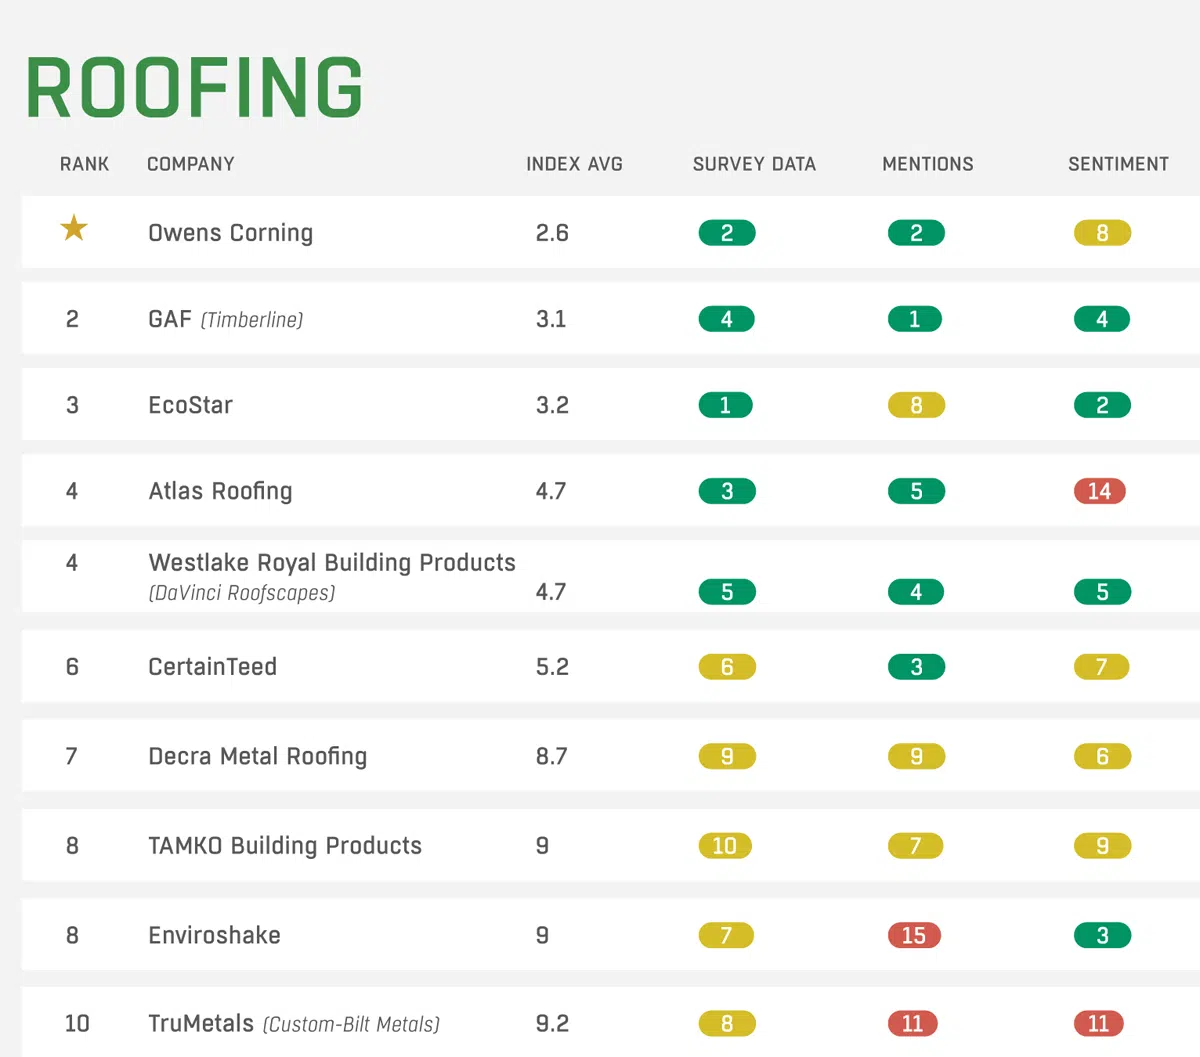Click Owens Corning survey data badge 2
The image size is (1200, 1057).
pyautogui.click(x=727, y=233)
